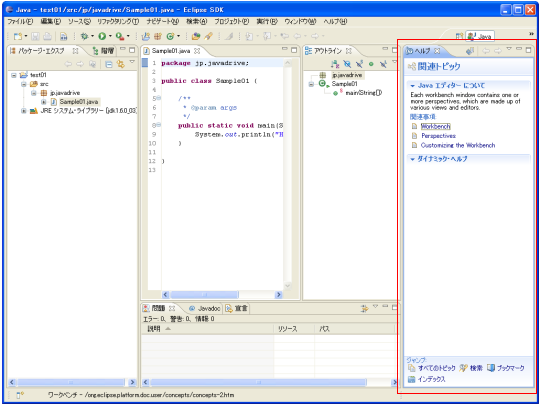540x405 pixels.
Task: Toggle Hide Local Types in Outline toolbar
Action: click(383, 64)
